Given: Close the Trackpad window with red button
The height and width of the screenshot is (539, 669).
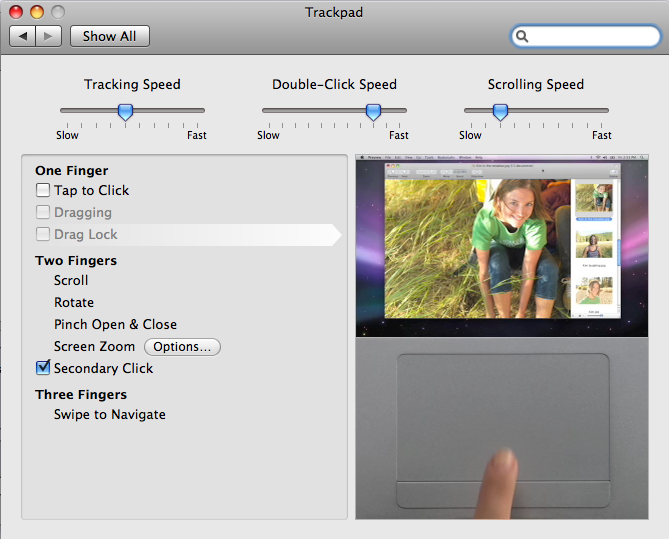Looking at the screenshot, I should (16, 12).
